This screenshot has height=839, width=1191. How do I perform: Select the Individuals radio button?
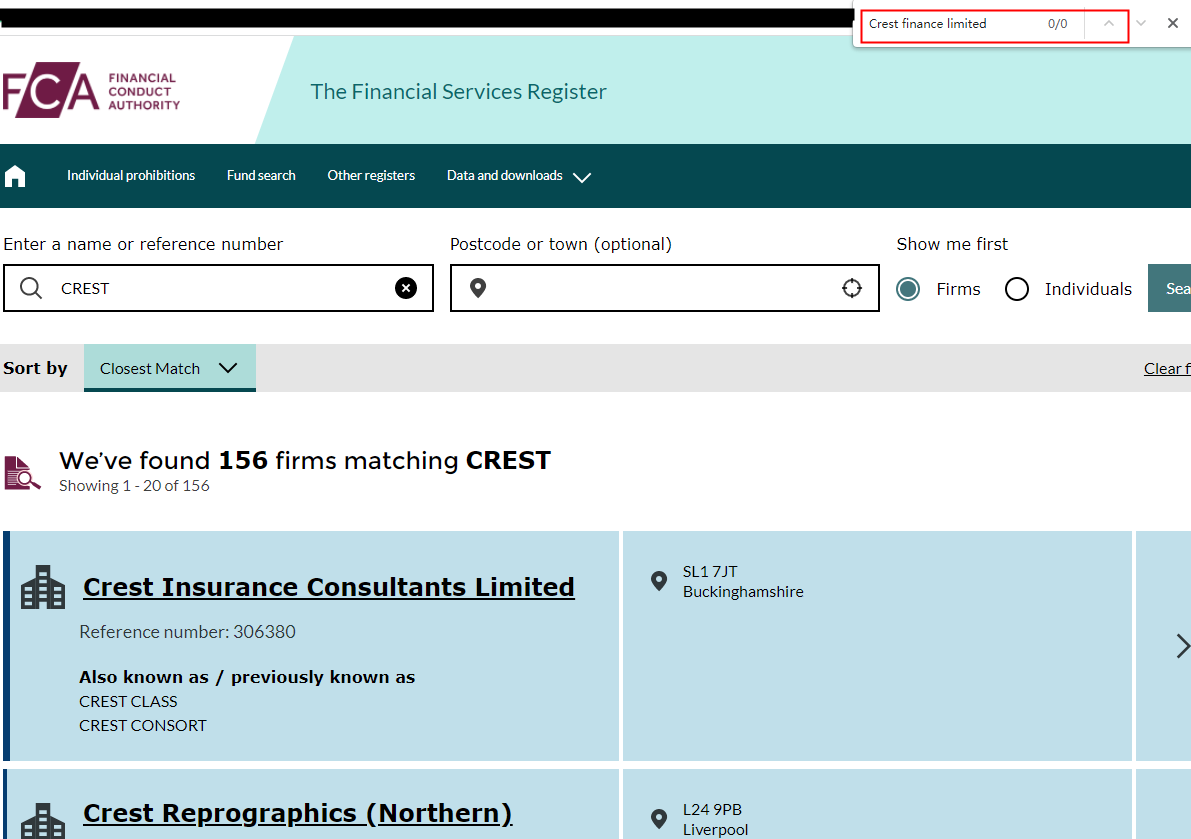pos(1017,289)
